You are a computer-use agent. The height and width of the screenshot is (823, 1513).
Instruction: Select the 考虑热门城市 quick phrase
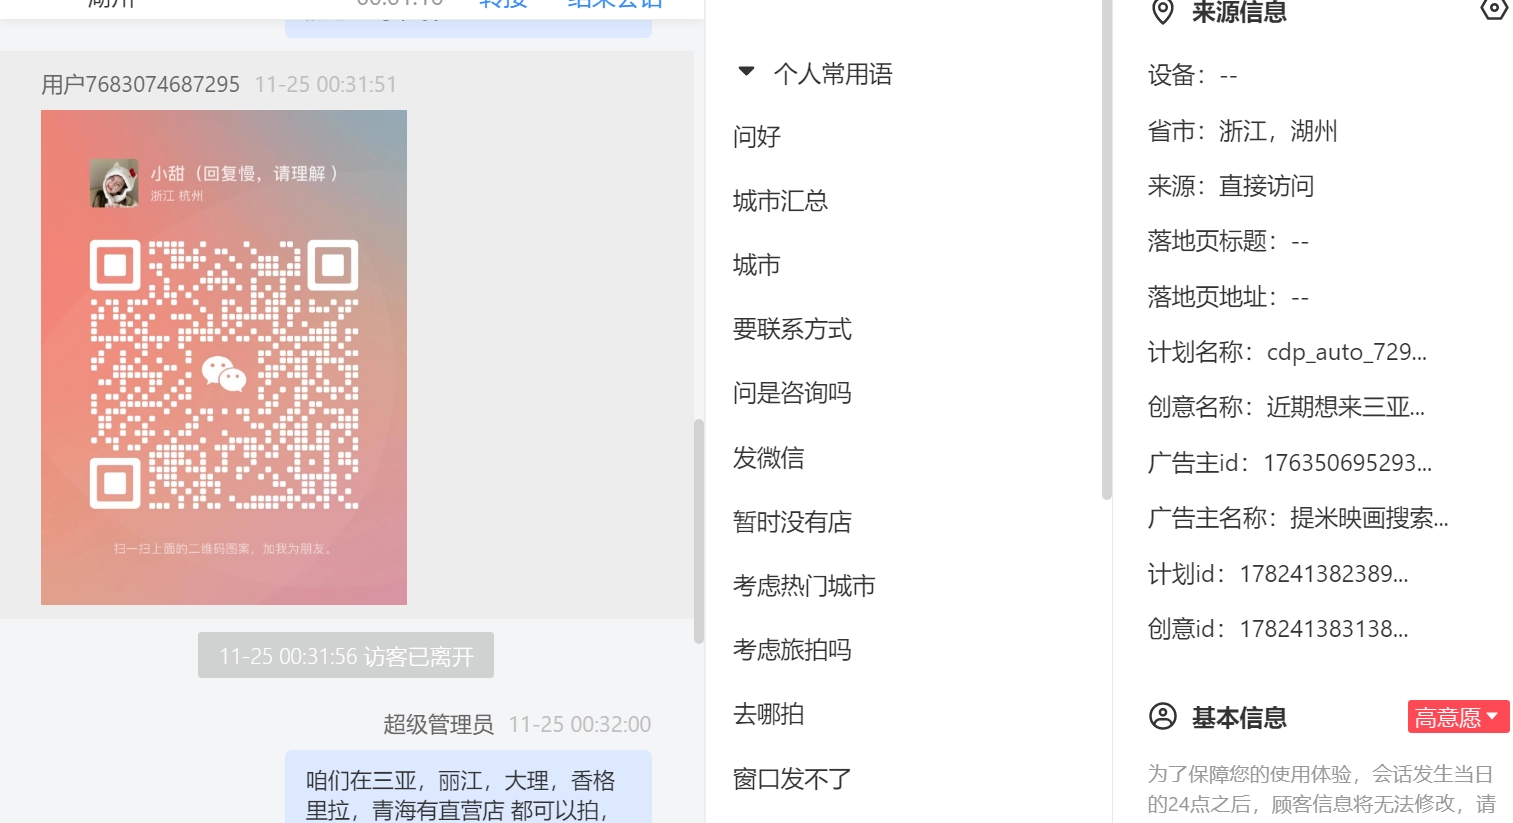804,586
